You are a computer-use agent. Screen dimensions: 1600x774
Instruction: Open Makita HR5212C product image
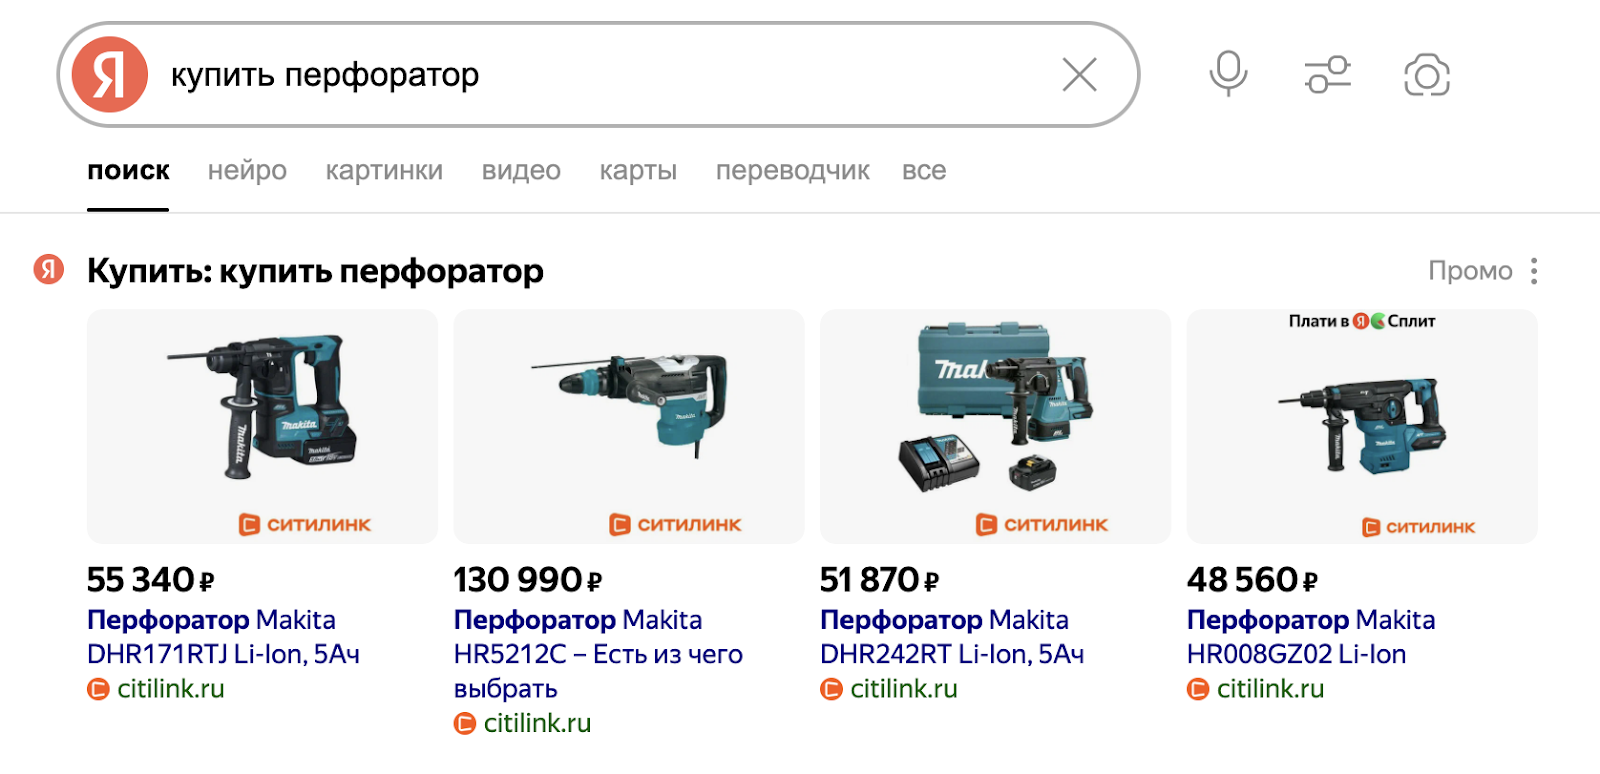click(x=629, y=426)
